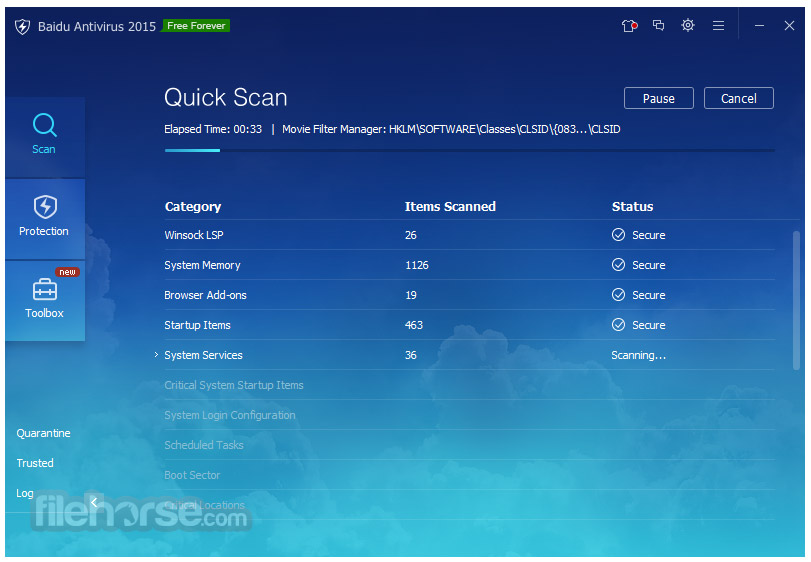
Task: Click the Items Scanned column header
Action: [x=450, y=206]
